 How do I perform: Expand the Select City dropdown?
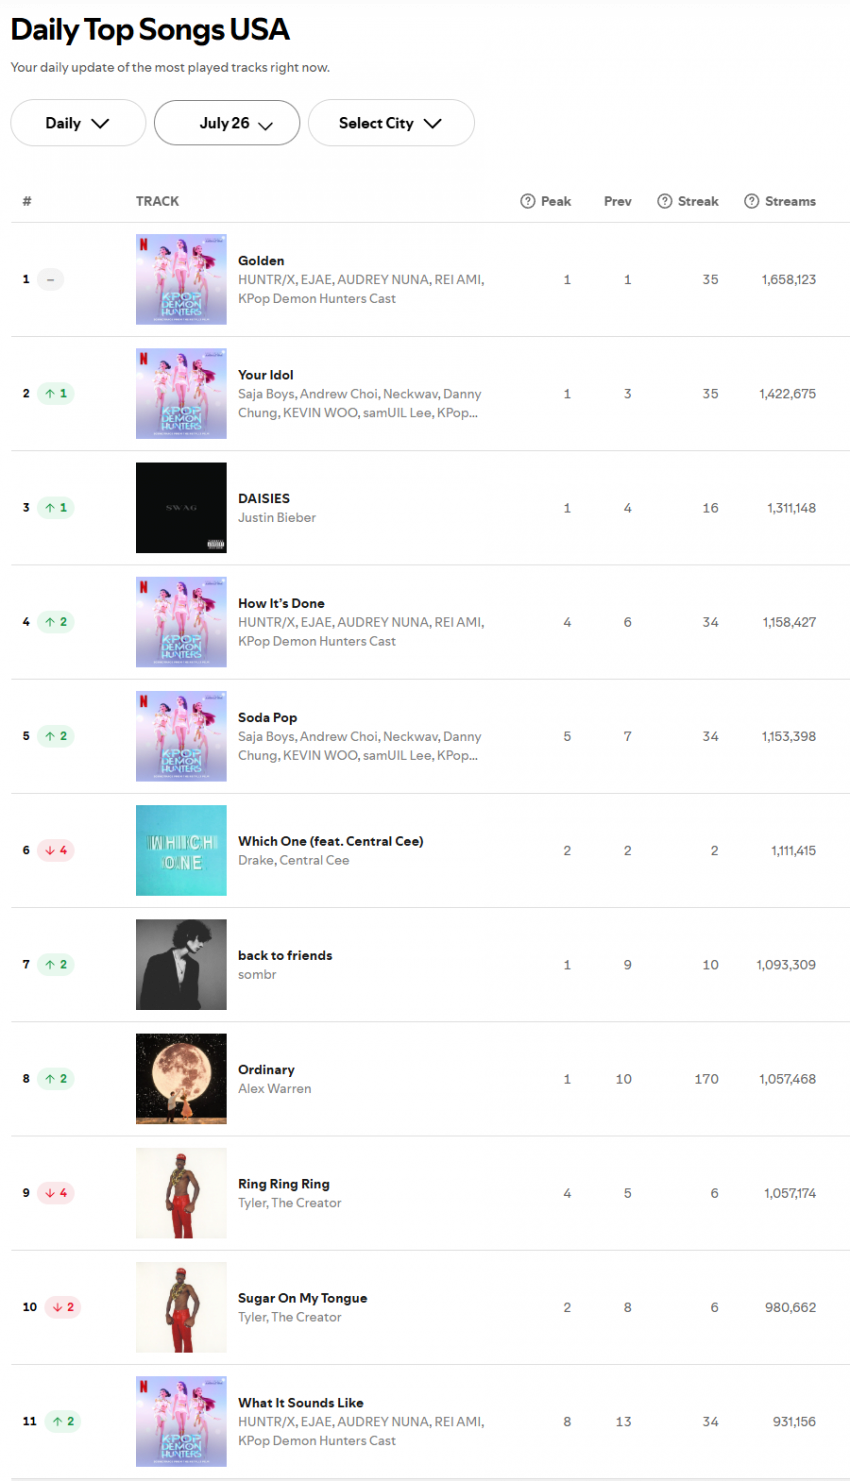(391, 123)
